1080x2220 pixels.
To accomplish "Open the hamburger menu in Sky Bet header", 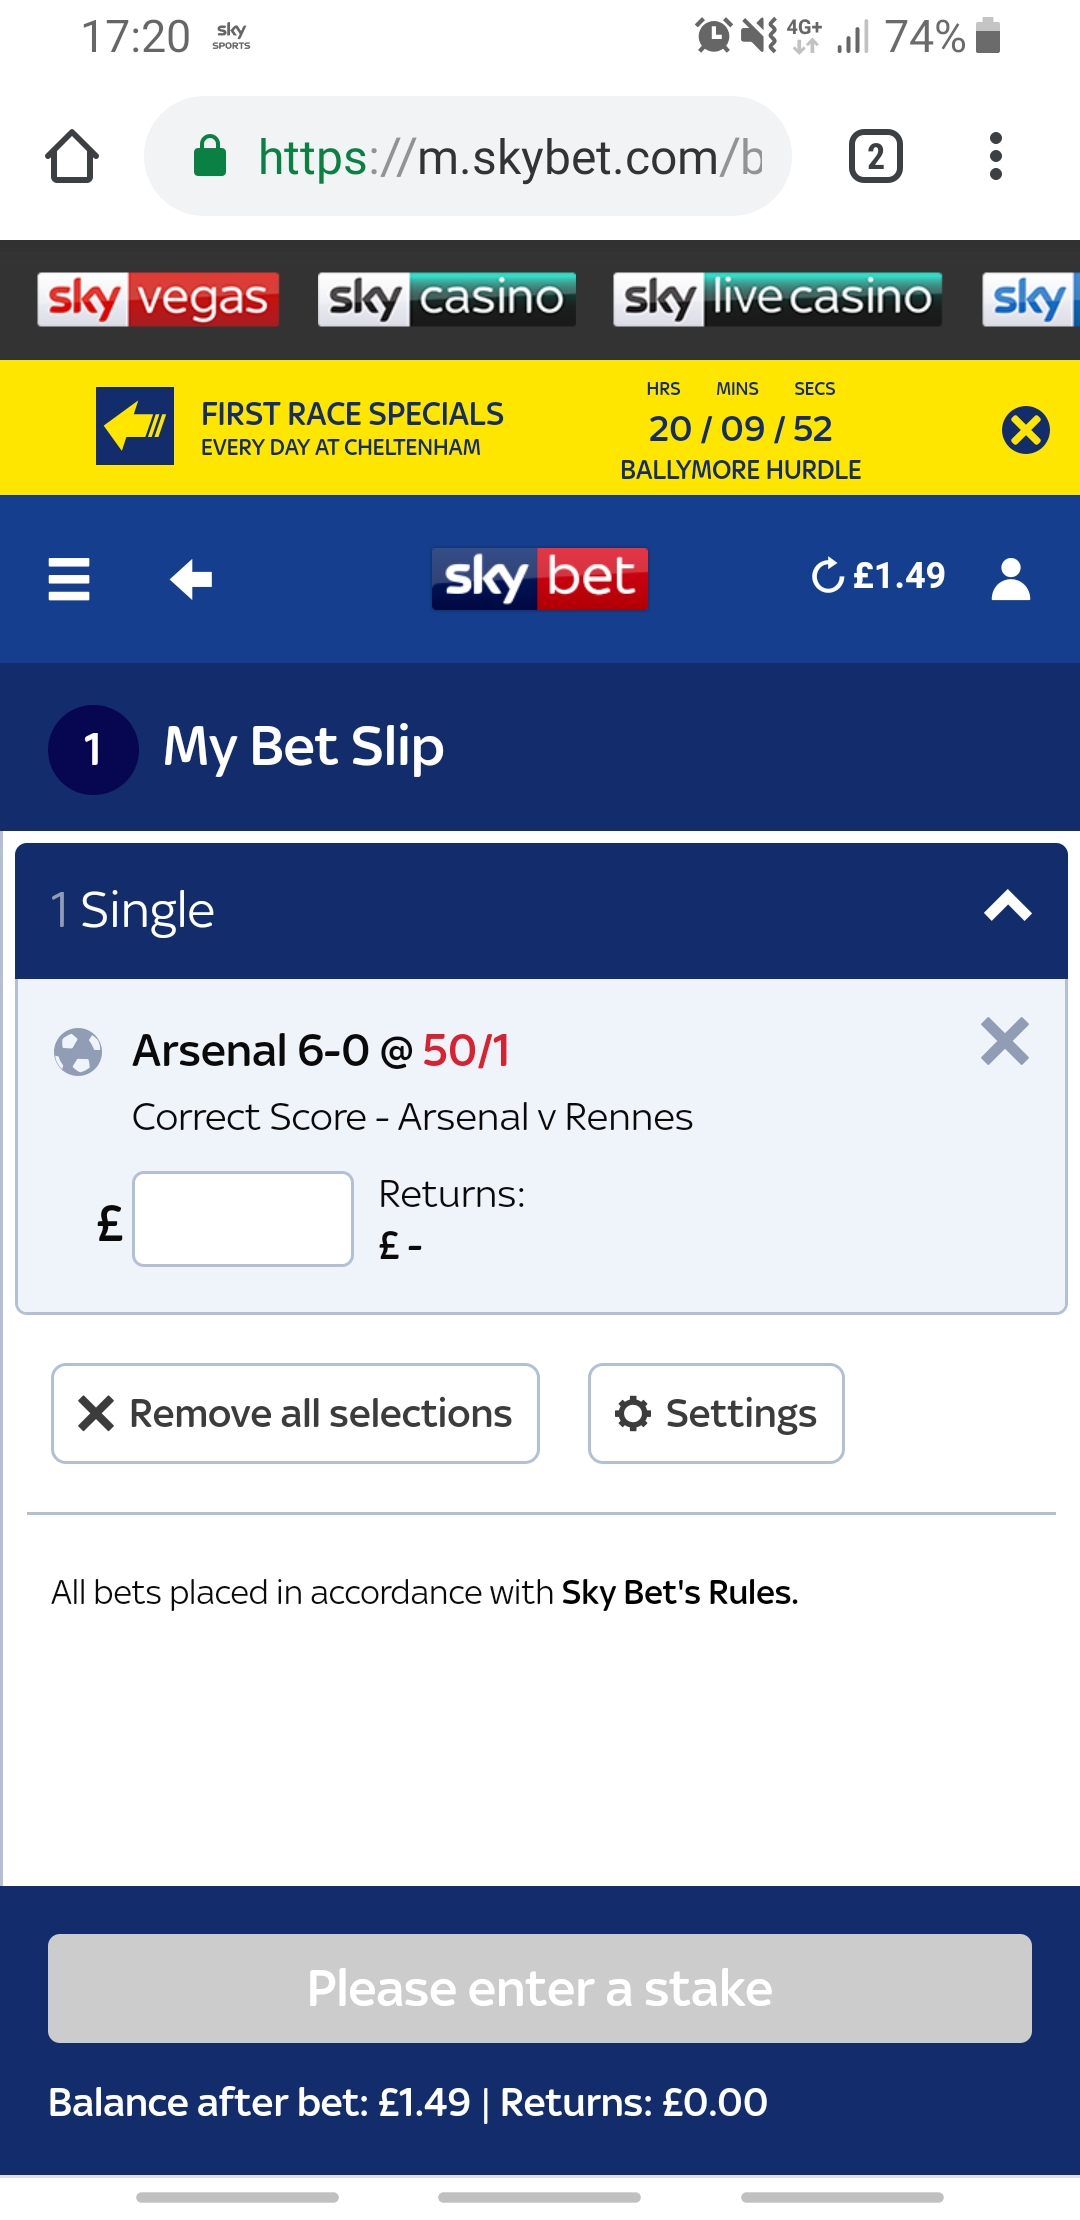I will click(x=69, y=579).
